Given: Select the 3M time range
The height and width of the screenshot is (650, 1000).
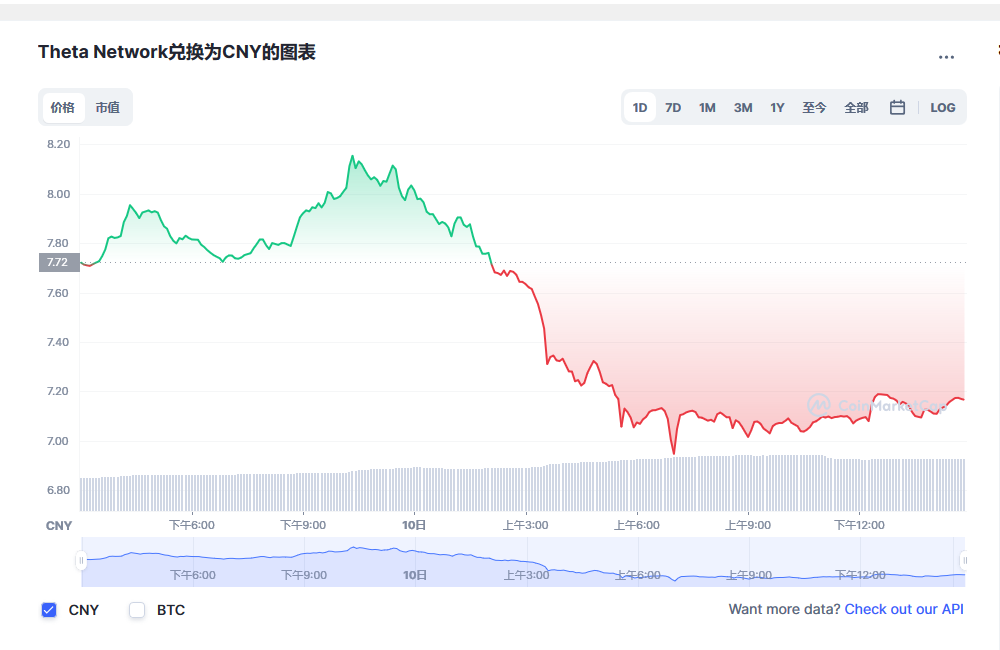Looking at the screenshot, I should coord(743,107).
